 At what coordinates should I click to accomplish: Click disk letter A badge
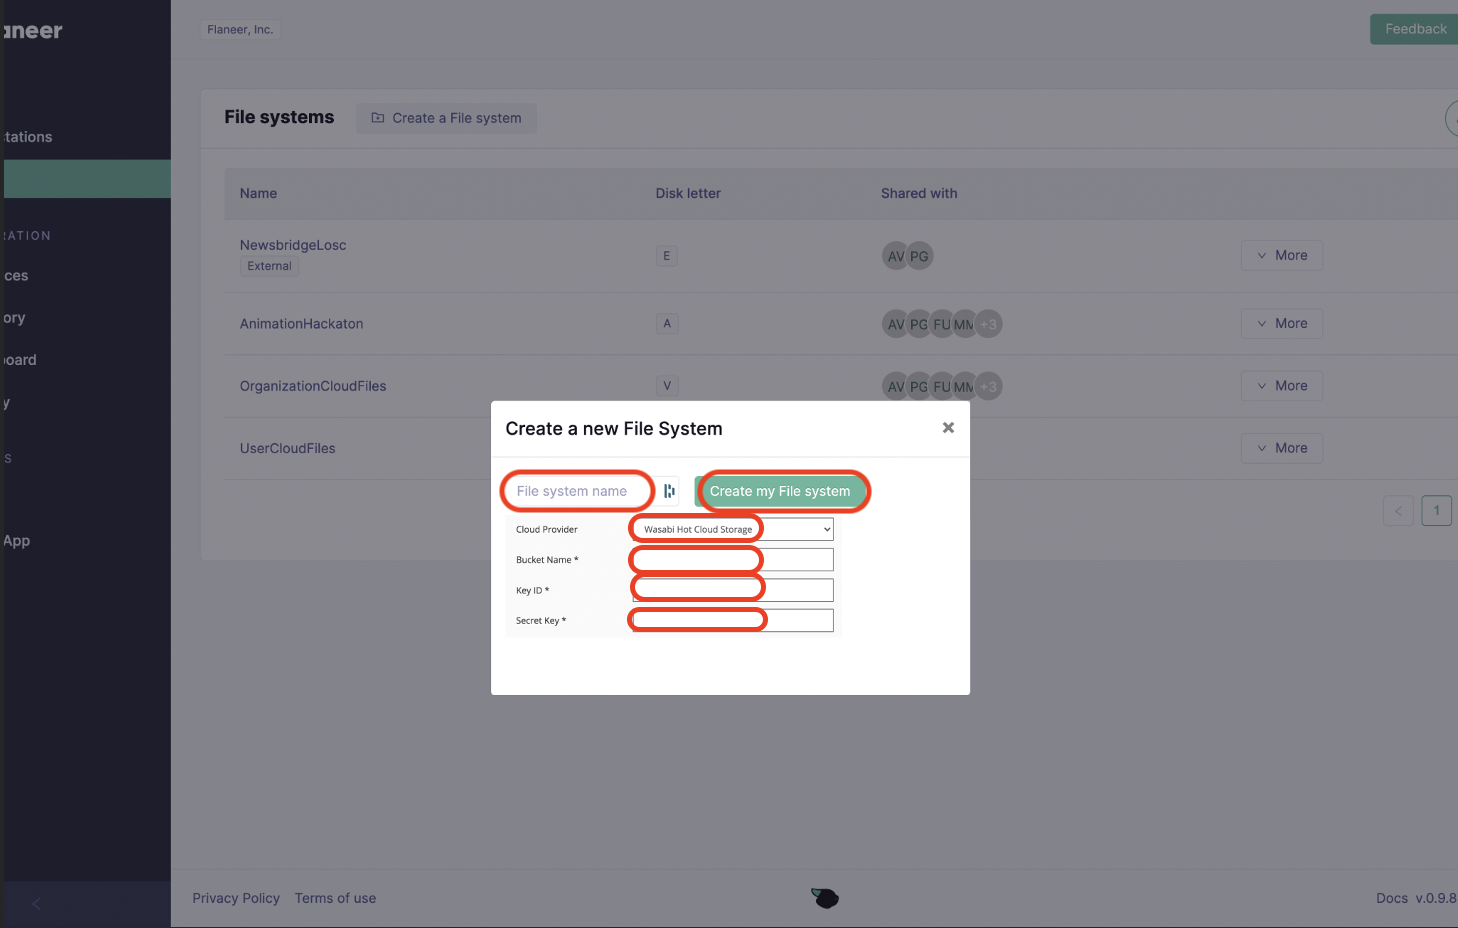click(x=667, y=324)
